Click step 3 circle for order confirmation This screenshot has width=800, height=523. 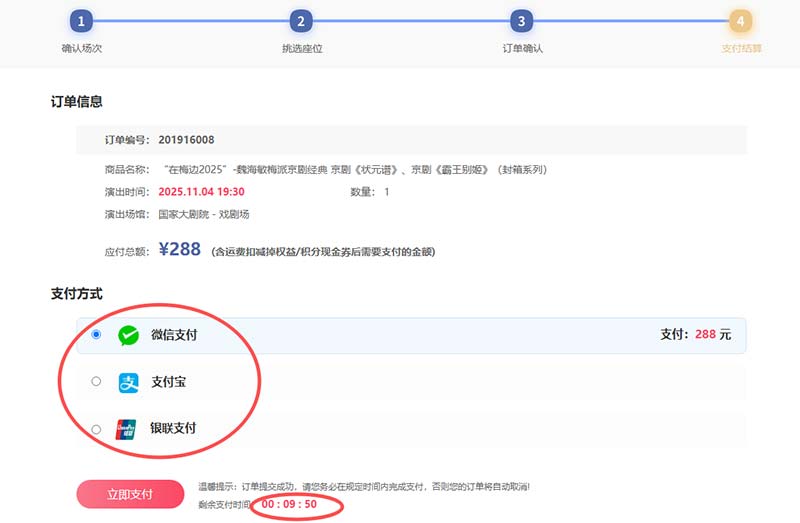click(521, 22)
